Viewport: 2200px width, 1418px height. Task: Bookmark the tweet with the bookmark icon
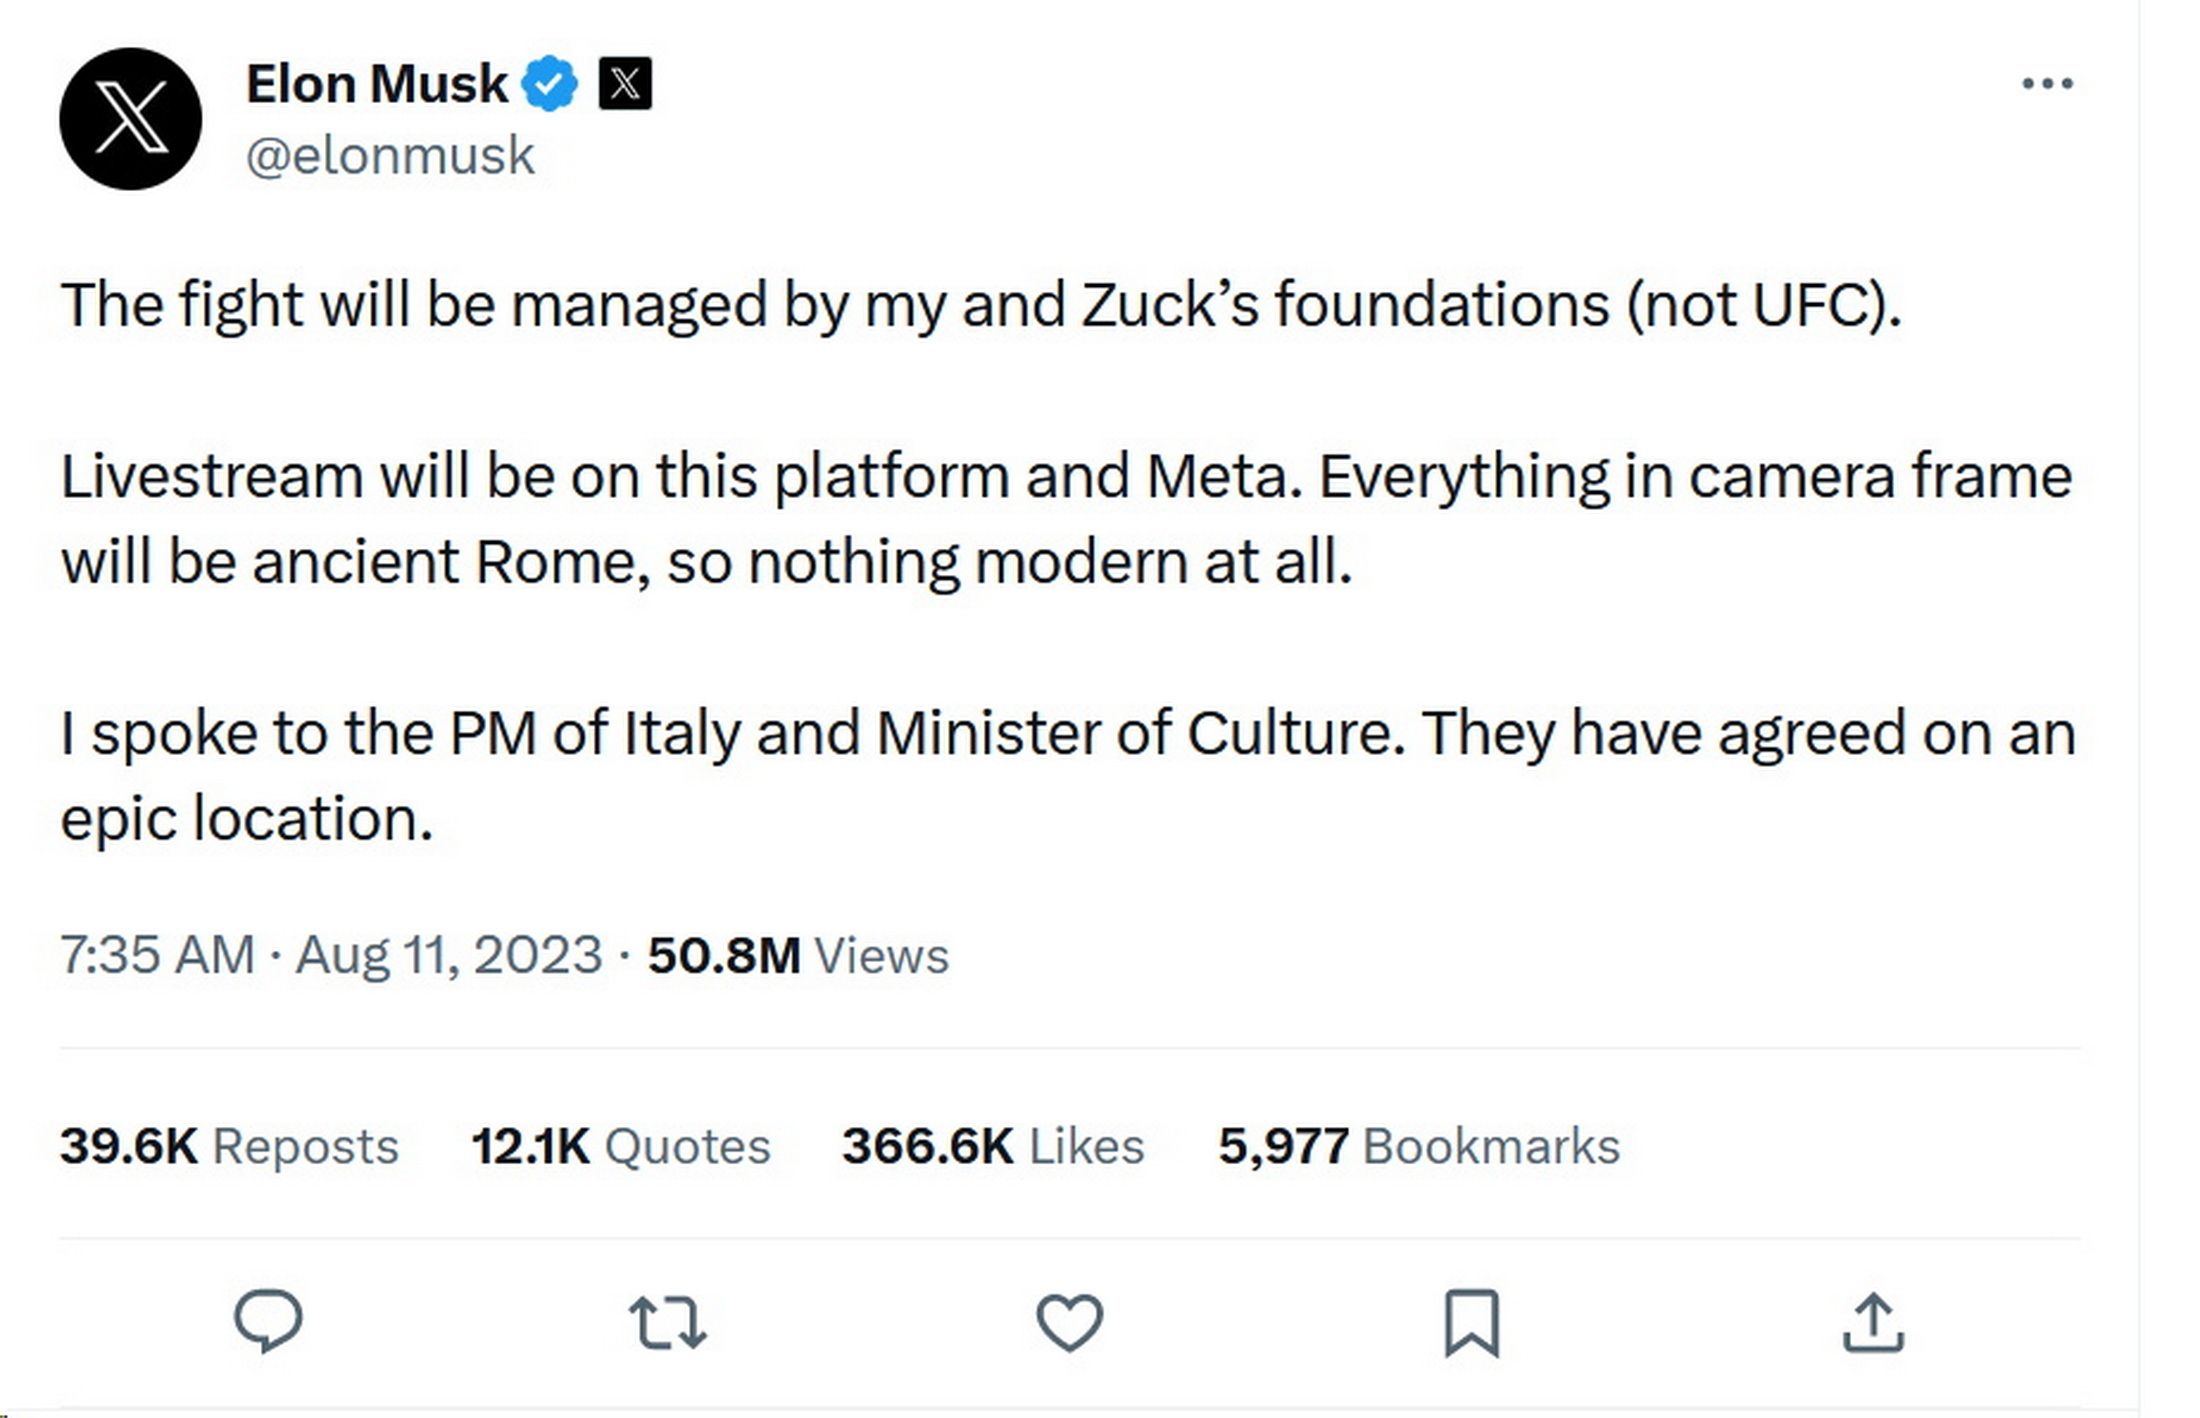coord(1472,1322)
